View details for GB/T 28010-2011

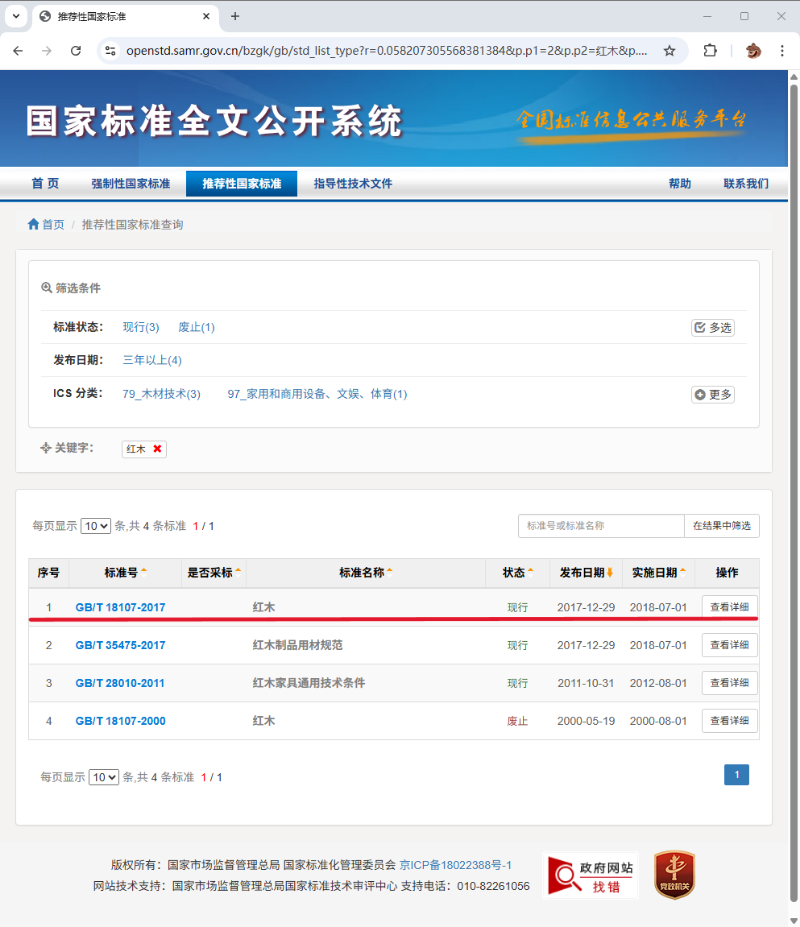click(729, 683)
